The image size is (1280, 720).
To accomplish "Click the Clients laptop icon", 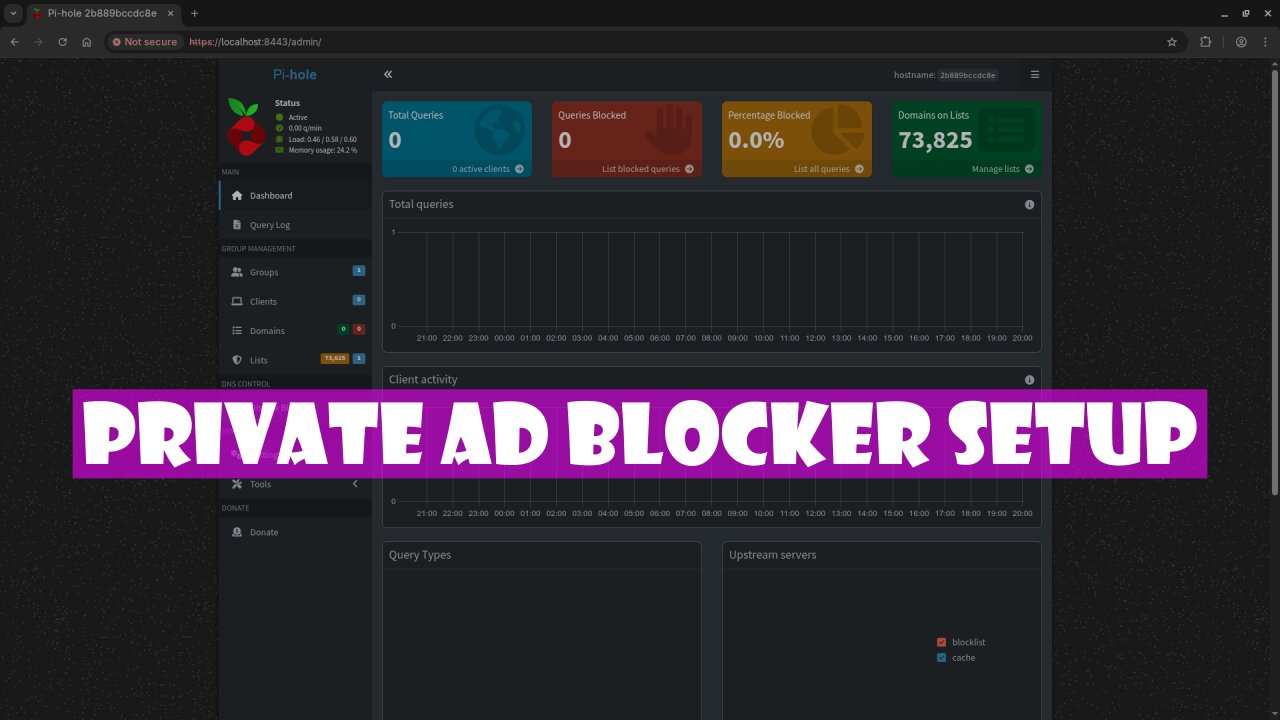I will [x=237, y=301].
